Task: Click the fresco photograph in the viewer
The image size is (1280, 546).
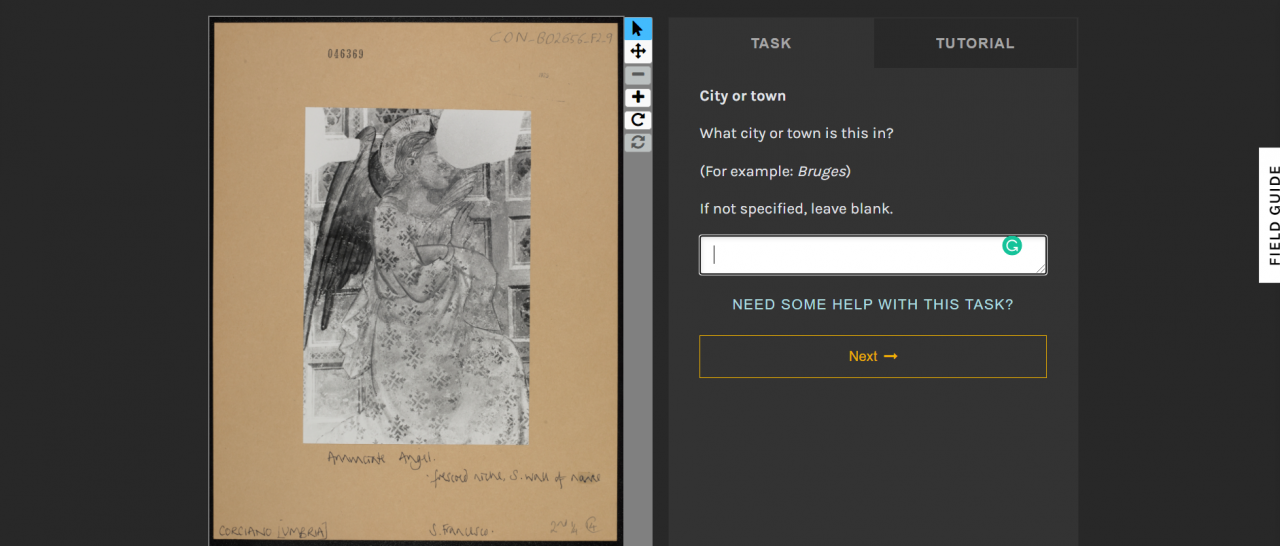Action: point(417,275)
